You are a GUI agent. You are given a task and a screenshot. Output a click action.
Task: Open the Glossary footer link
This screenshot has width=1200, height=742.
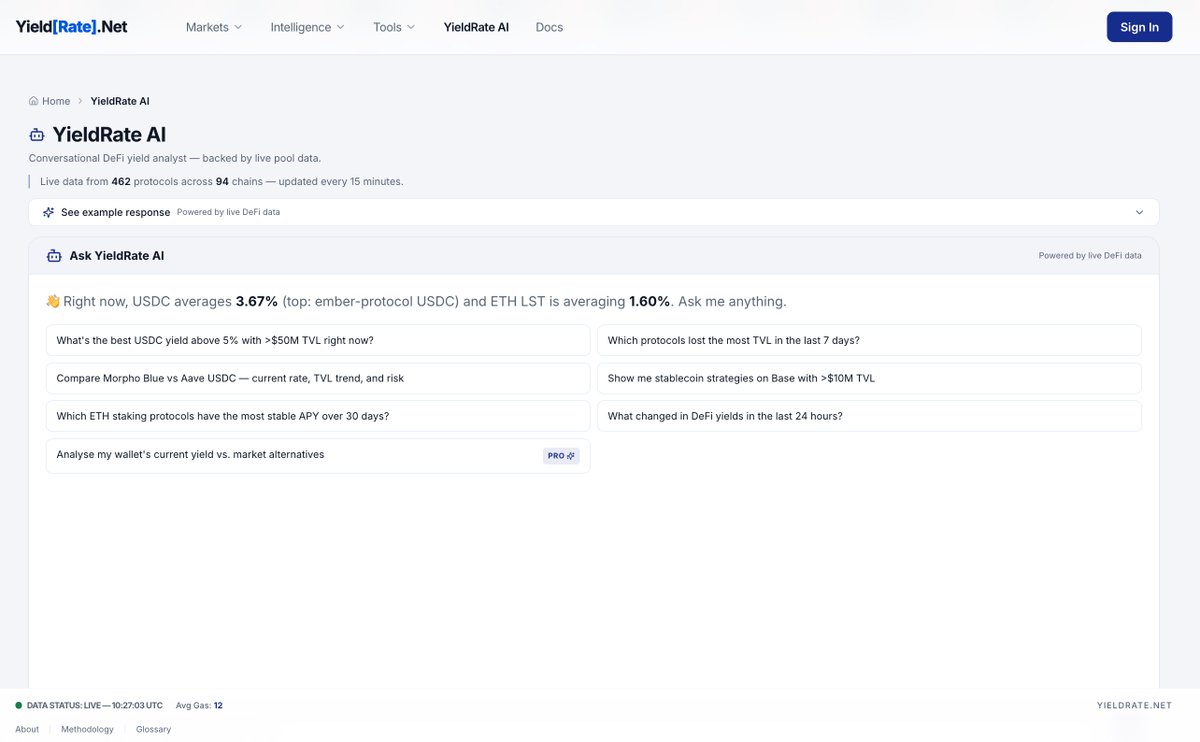tap(154, 729)
